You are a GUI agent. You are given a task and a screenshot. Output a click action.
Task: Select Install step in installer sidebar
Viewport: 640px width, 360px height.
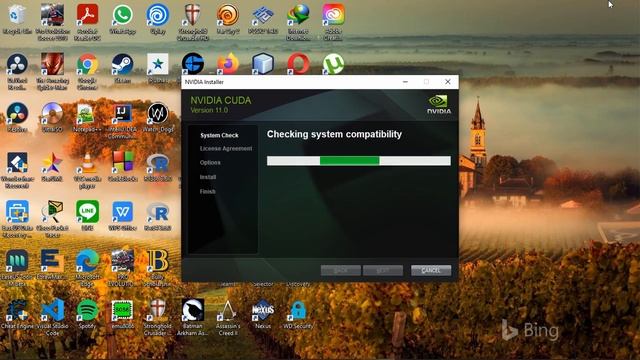(208, 177)
